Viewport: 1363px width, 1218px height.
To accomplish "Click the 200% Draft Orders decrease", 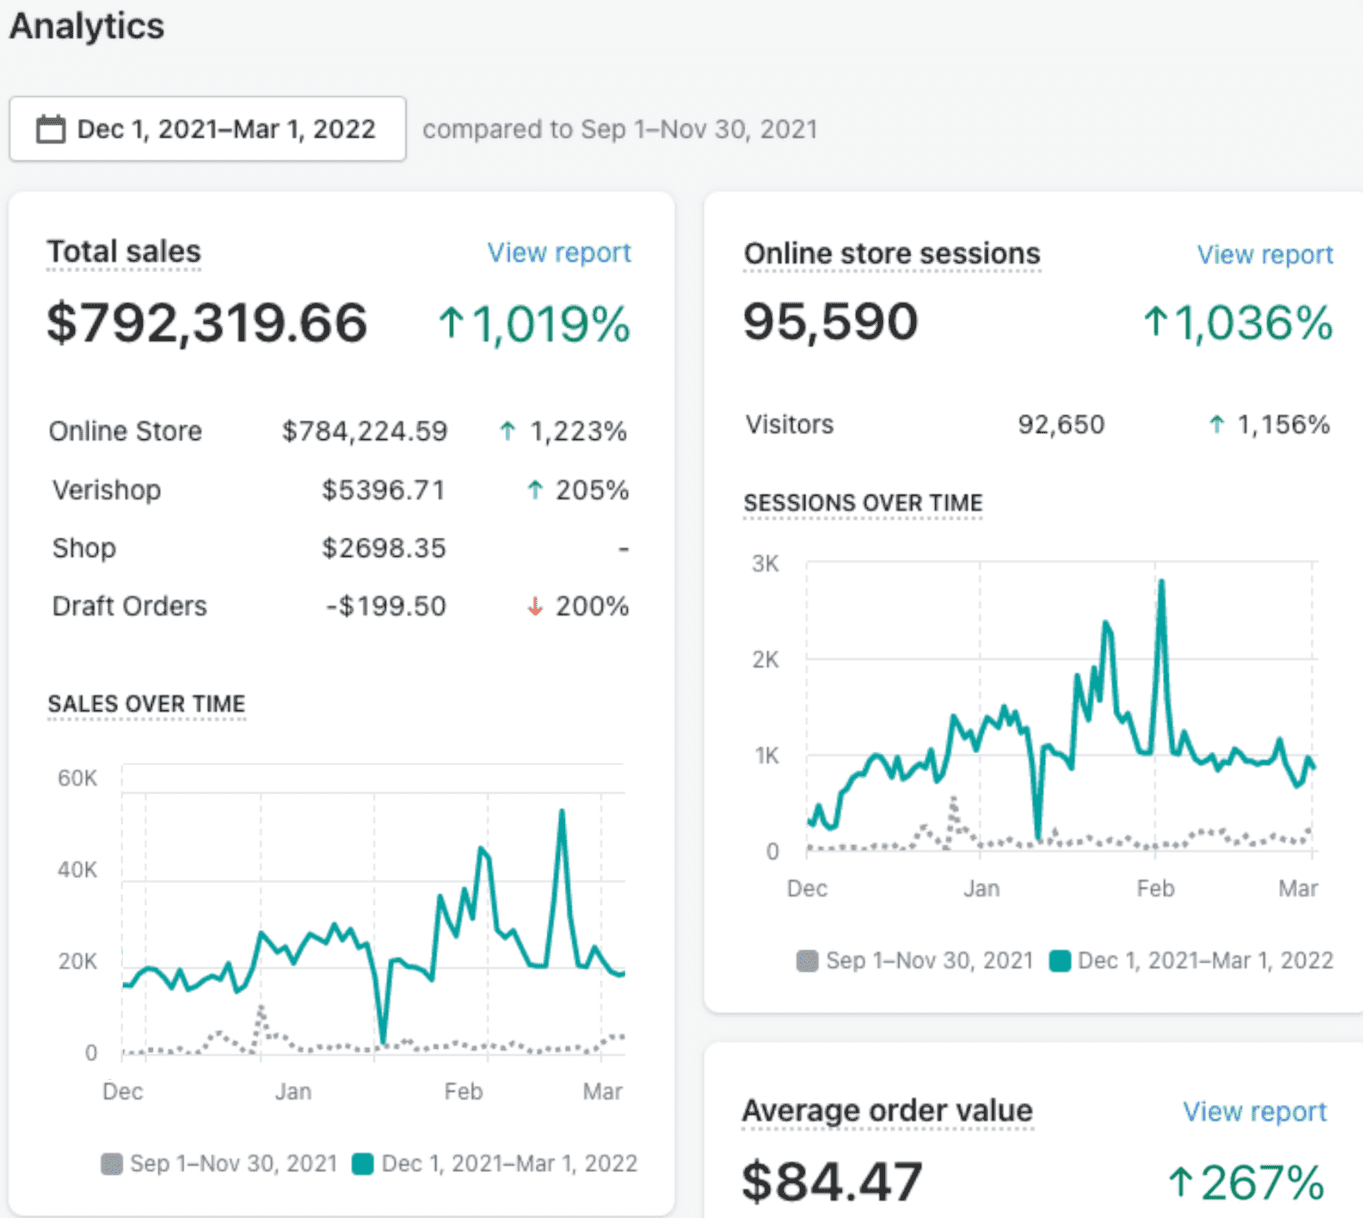I will [x=592, y=606].
